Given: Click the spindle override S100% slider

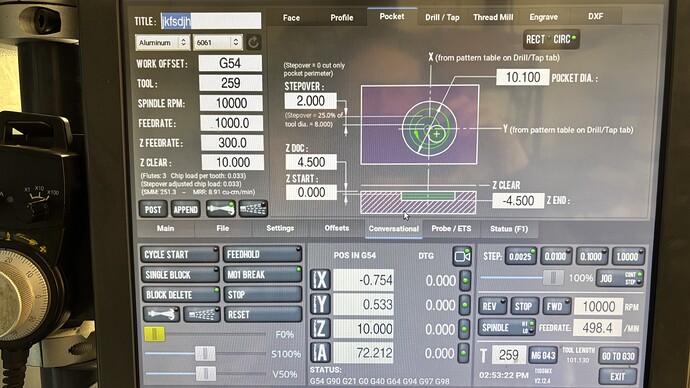Looking at the screenshot, I should (x=205, y=354).
